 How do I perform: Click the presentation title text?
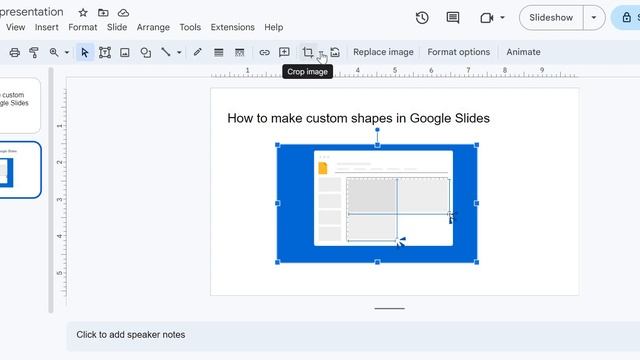(31, 12)
